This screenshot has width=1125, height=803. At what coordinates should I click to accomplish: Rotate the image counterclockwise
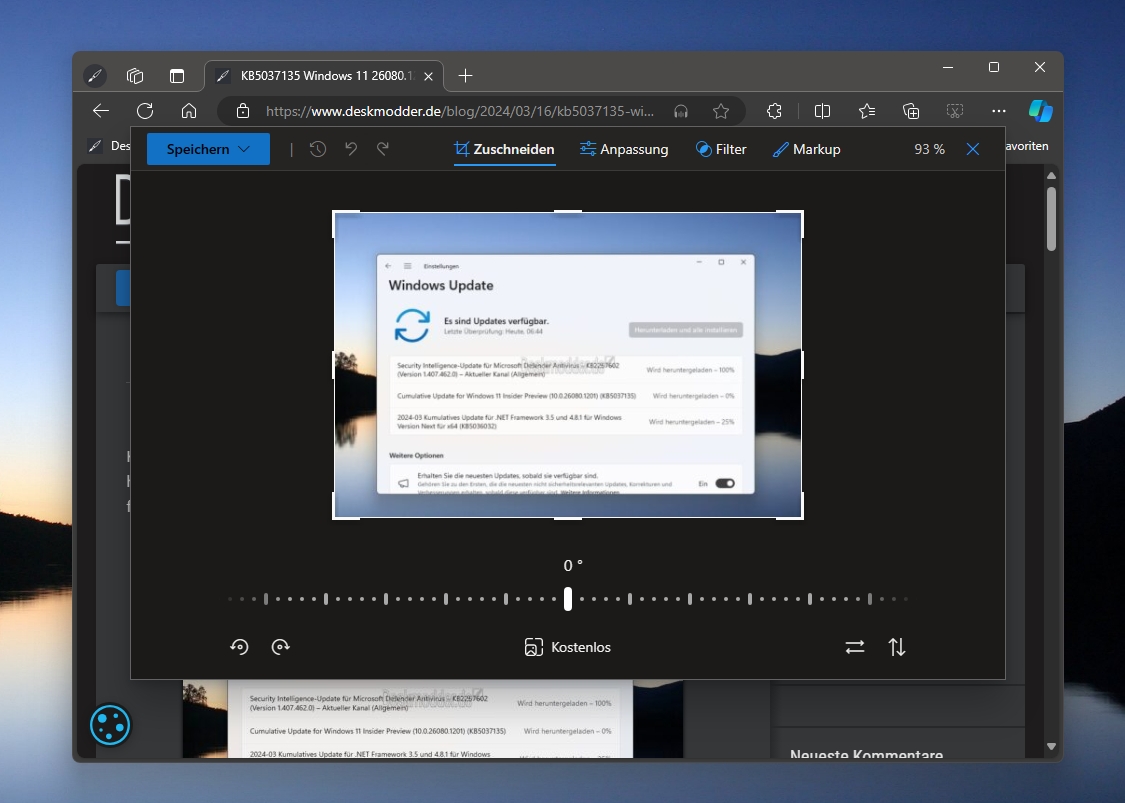click(x=240, y=647)
